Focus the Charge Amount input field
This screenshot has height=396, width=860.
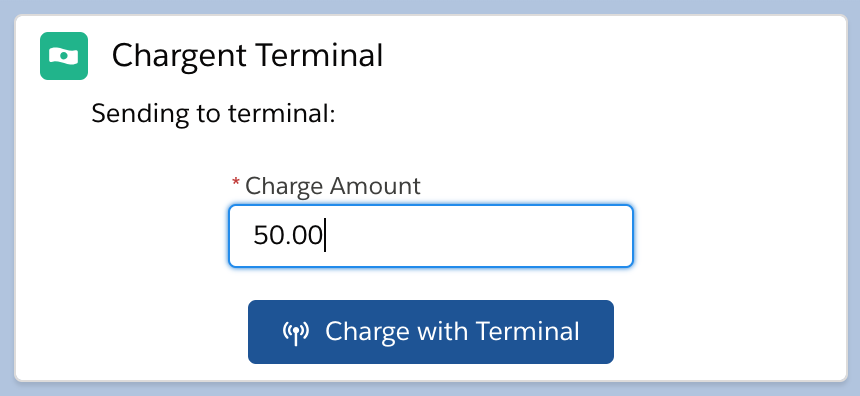coord(431,236)
